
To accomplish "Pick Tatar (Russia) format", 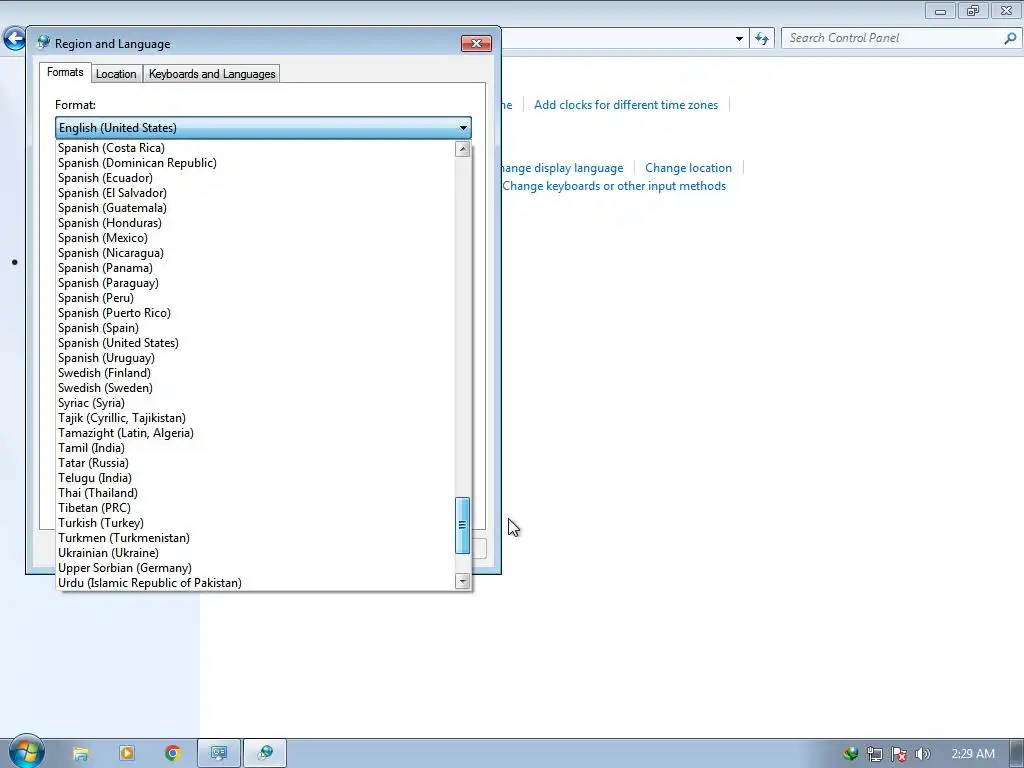I will pos(255,464).
